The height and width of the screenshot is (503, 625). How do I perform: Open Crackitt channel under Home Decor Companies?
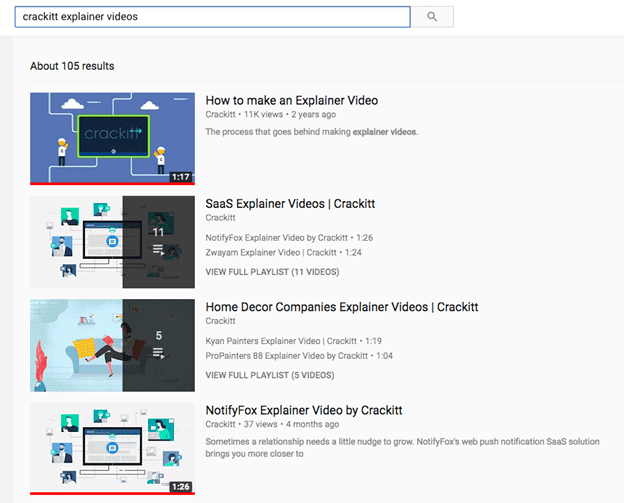(220, 321)
